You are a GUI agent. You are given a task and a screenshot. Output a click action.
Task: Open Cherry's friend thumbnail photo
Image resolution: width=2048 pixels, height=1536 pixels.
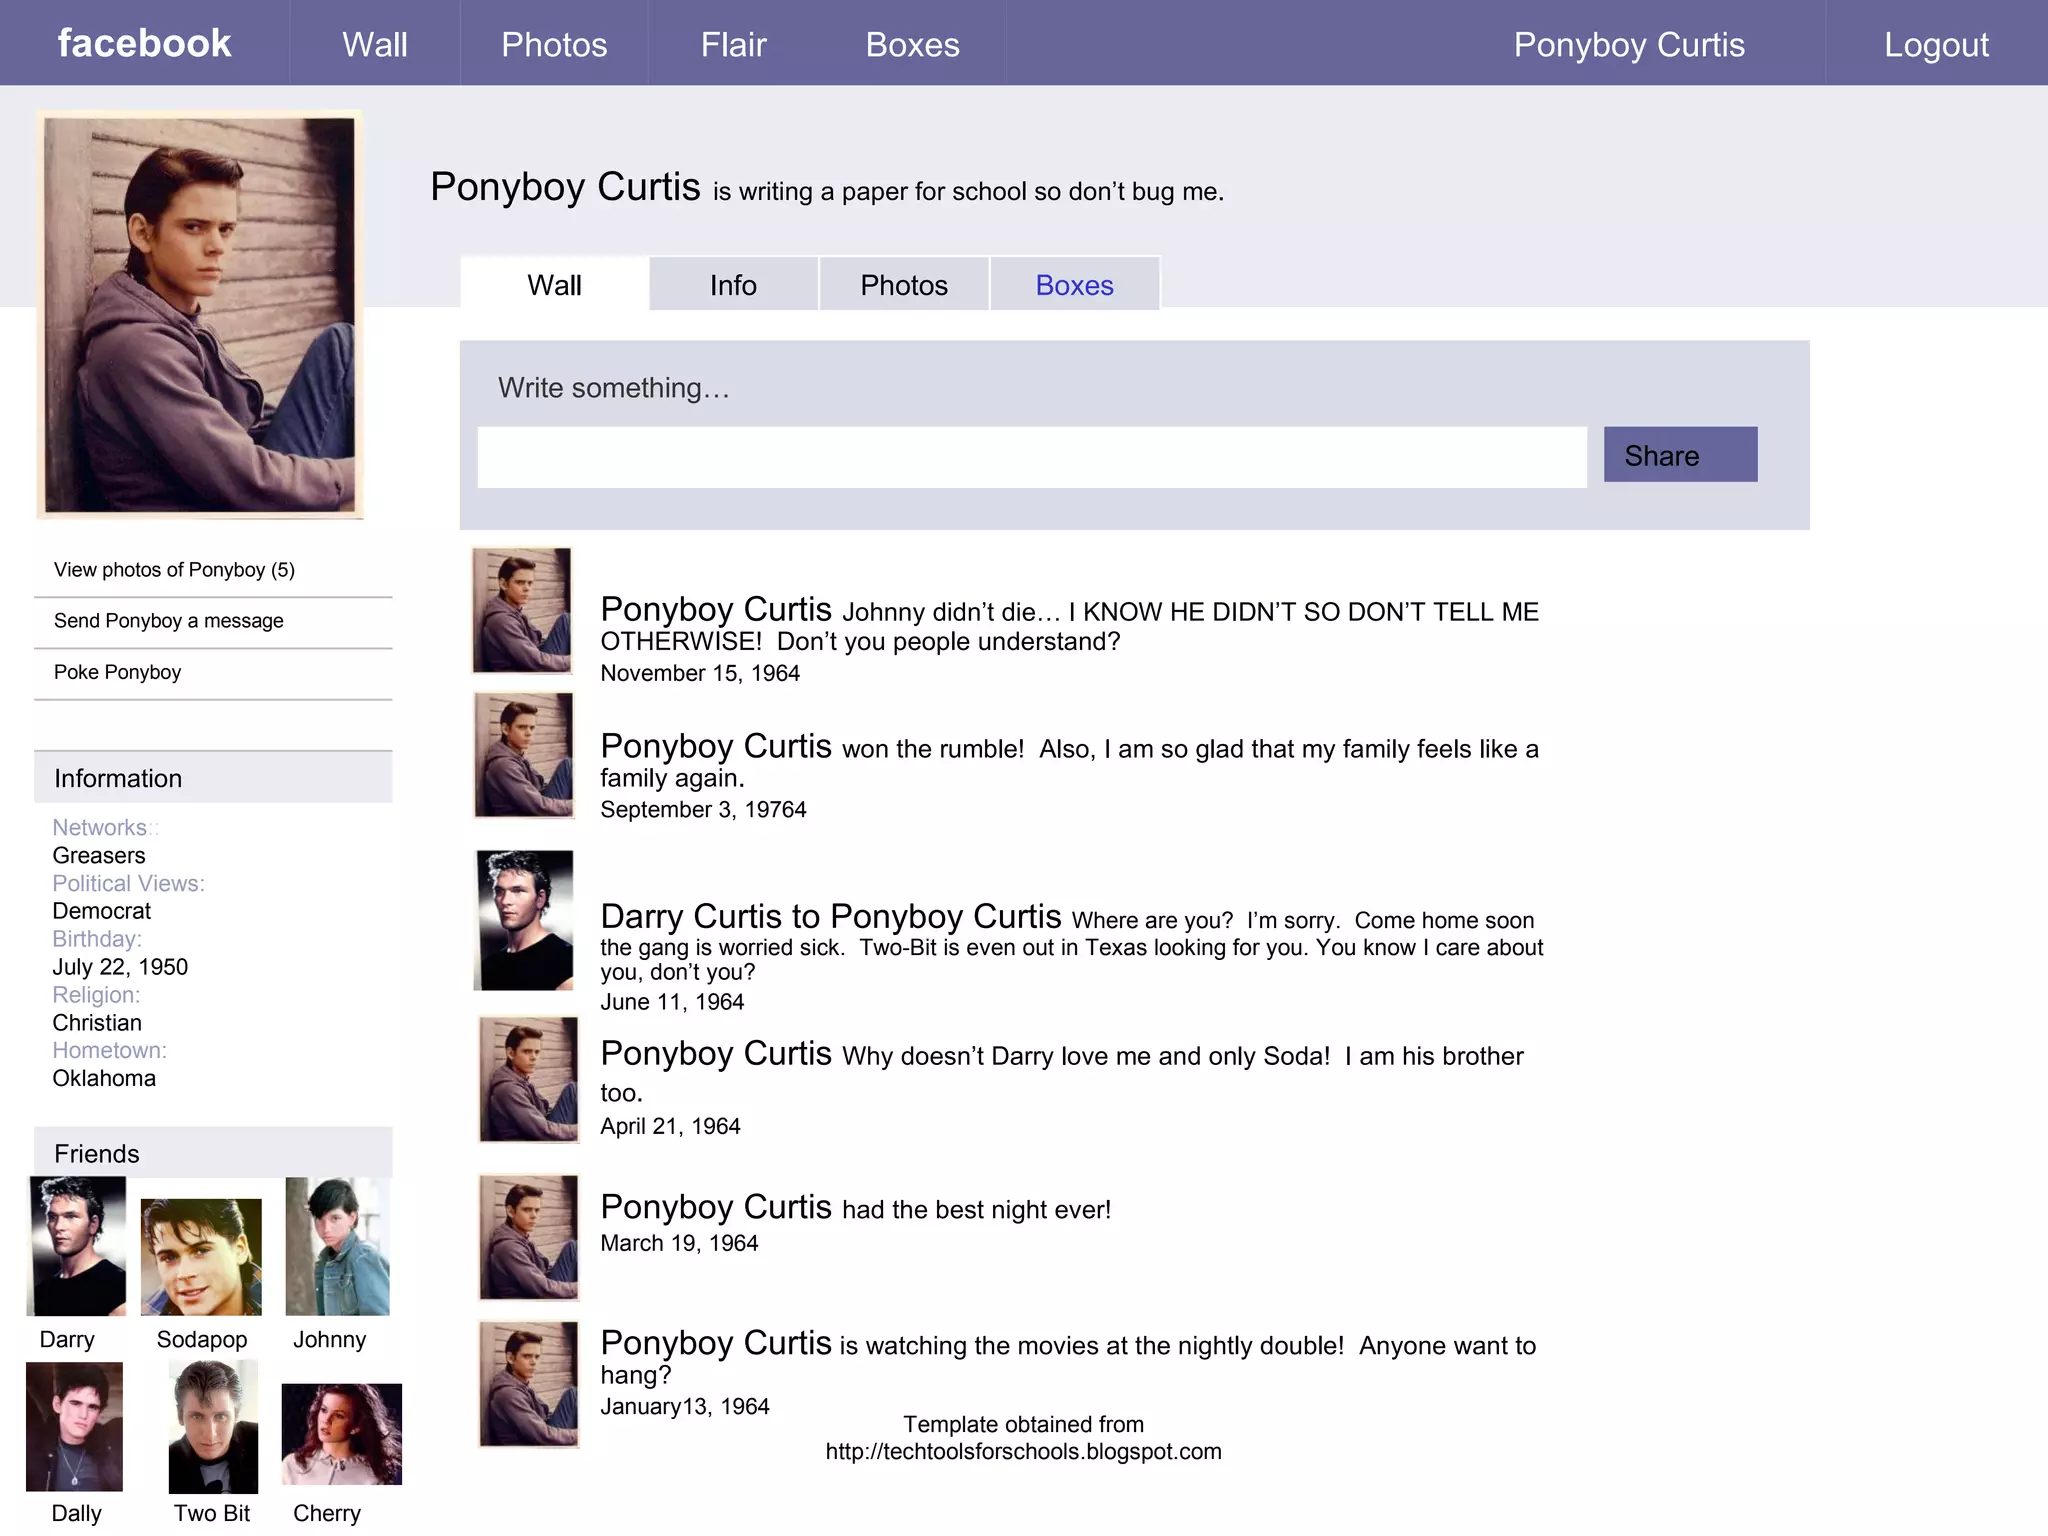341,1433
